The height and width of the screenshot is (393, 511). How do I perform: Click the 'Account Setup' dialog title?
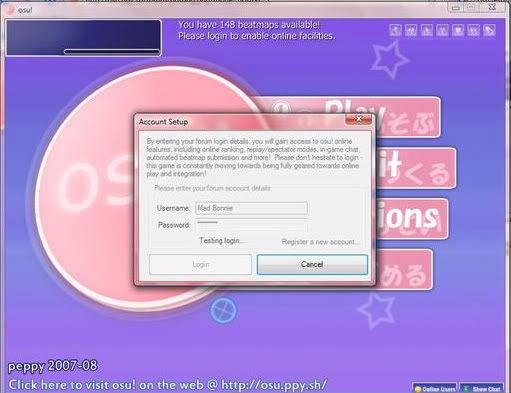tap(163, 122)
